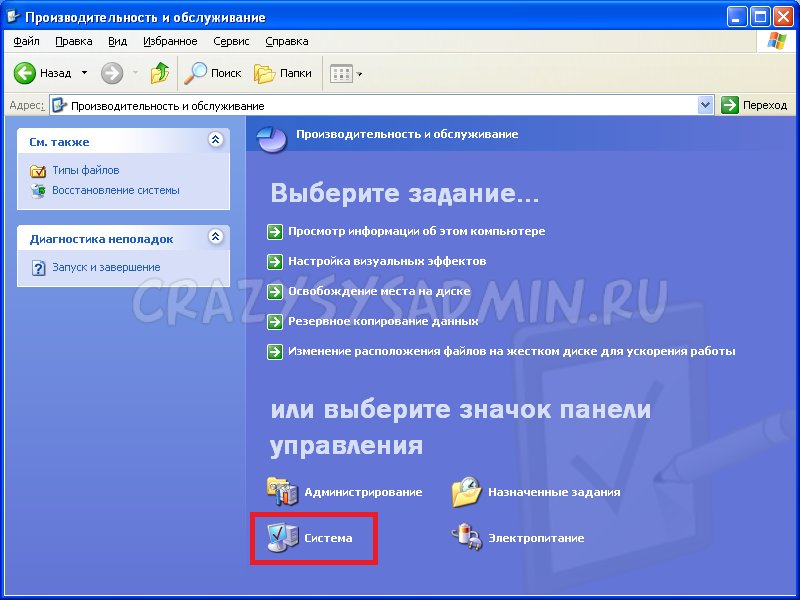Click inside the address bar field
This screenshot has width=800, height=600.
(x=380, y=105)
